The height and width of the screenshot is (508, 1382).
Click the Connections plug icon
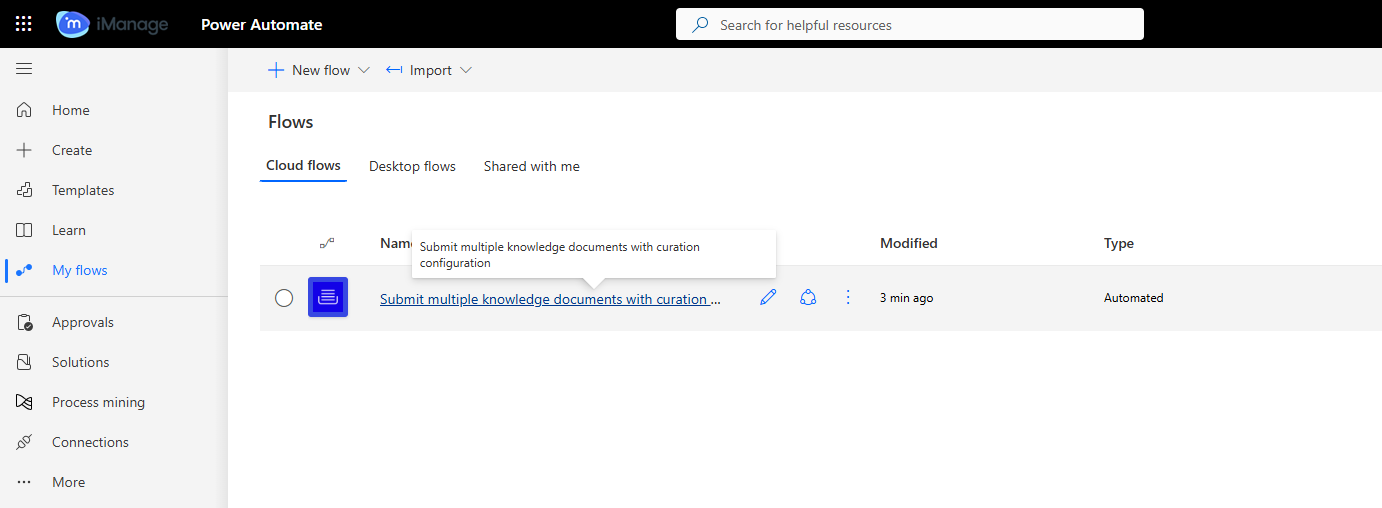point(25,442)
